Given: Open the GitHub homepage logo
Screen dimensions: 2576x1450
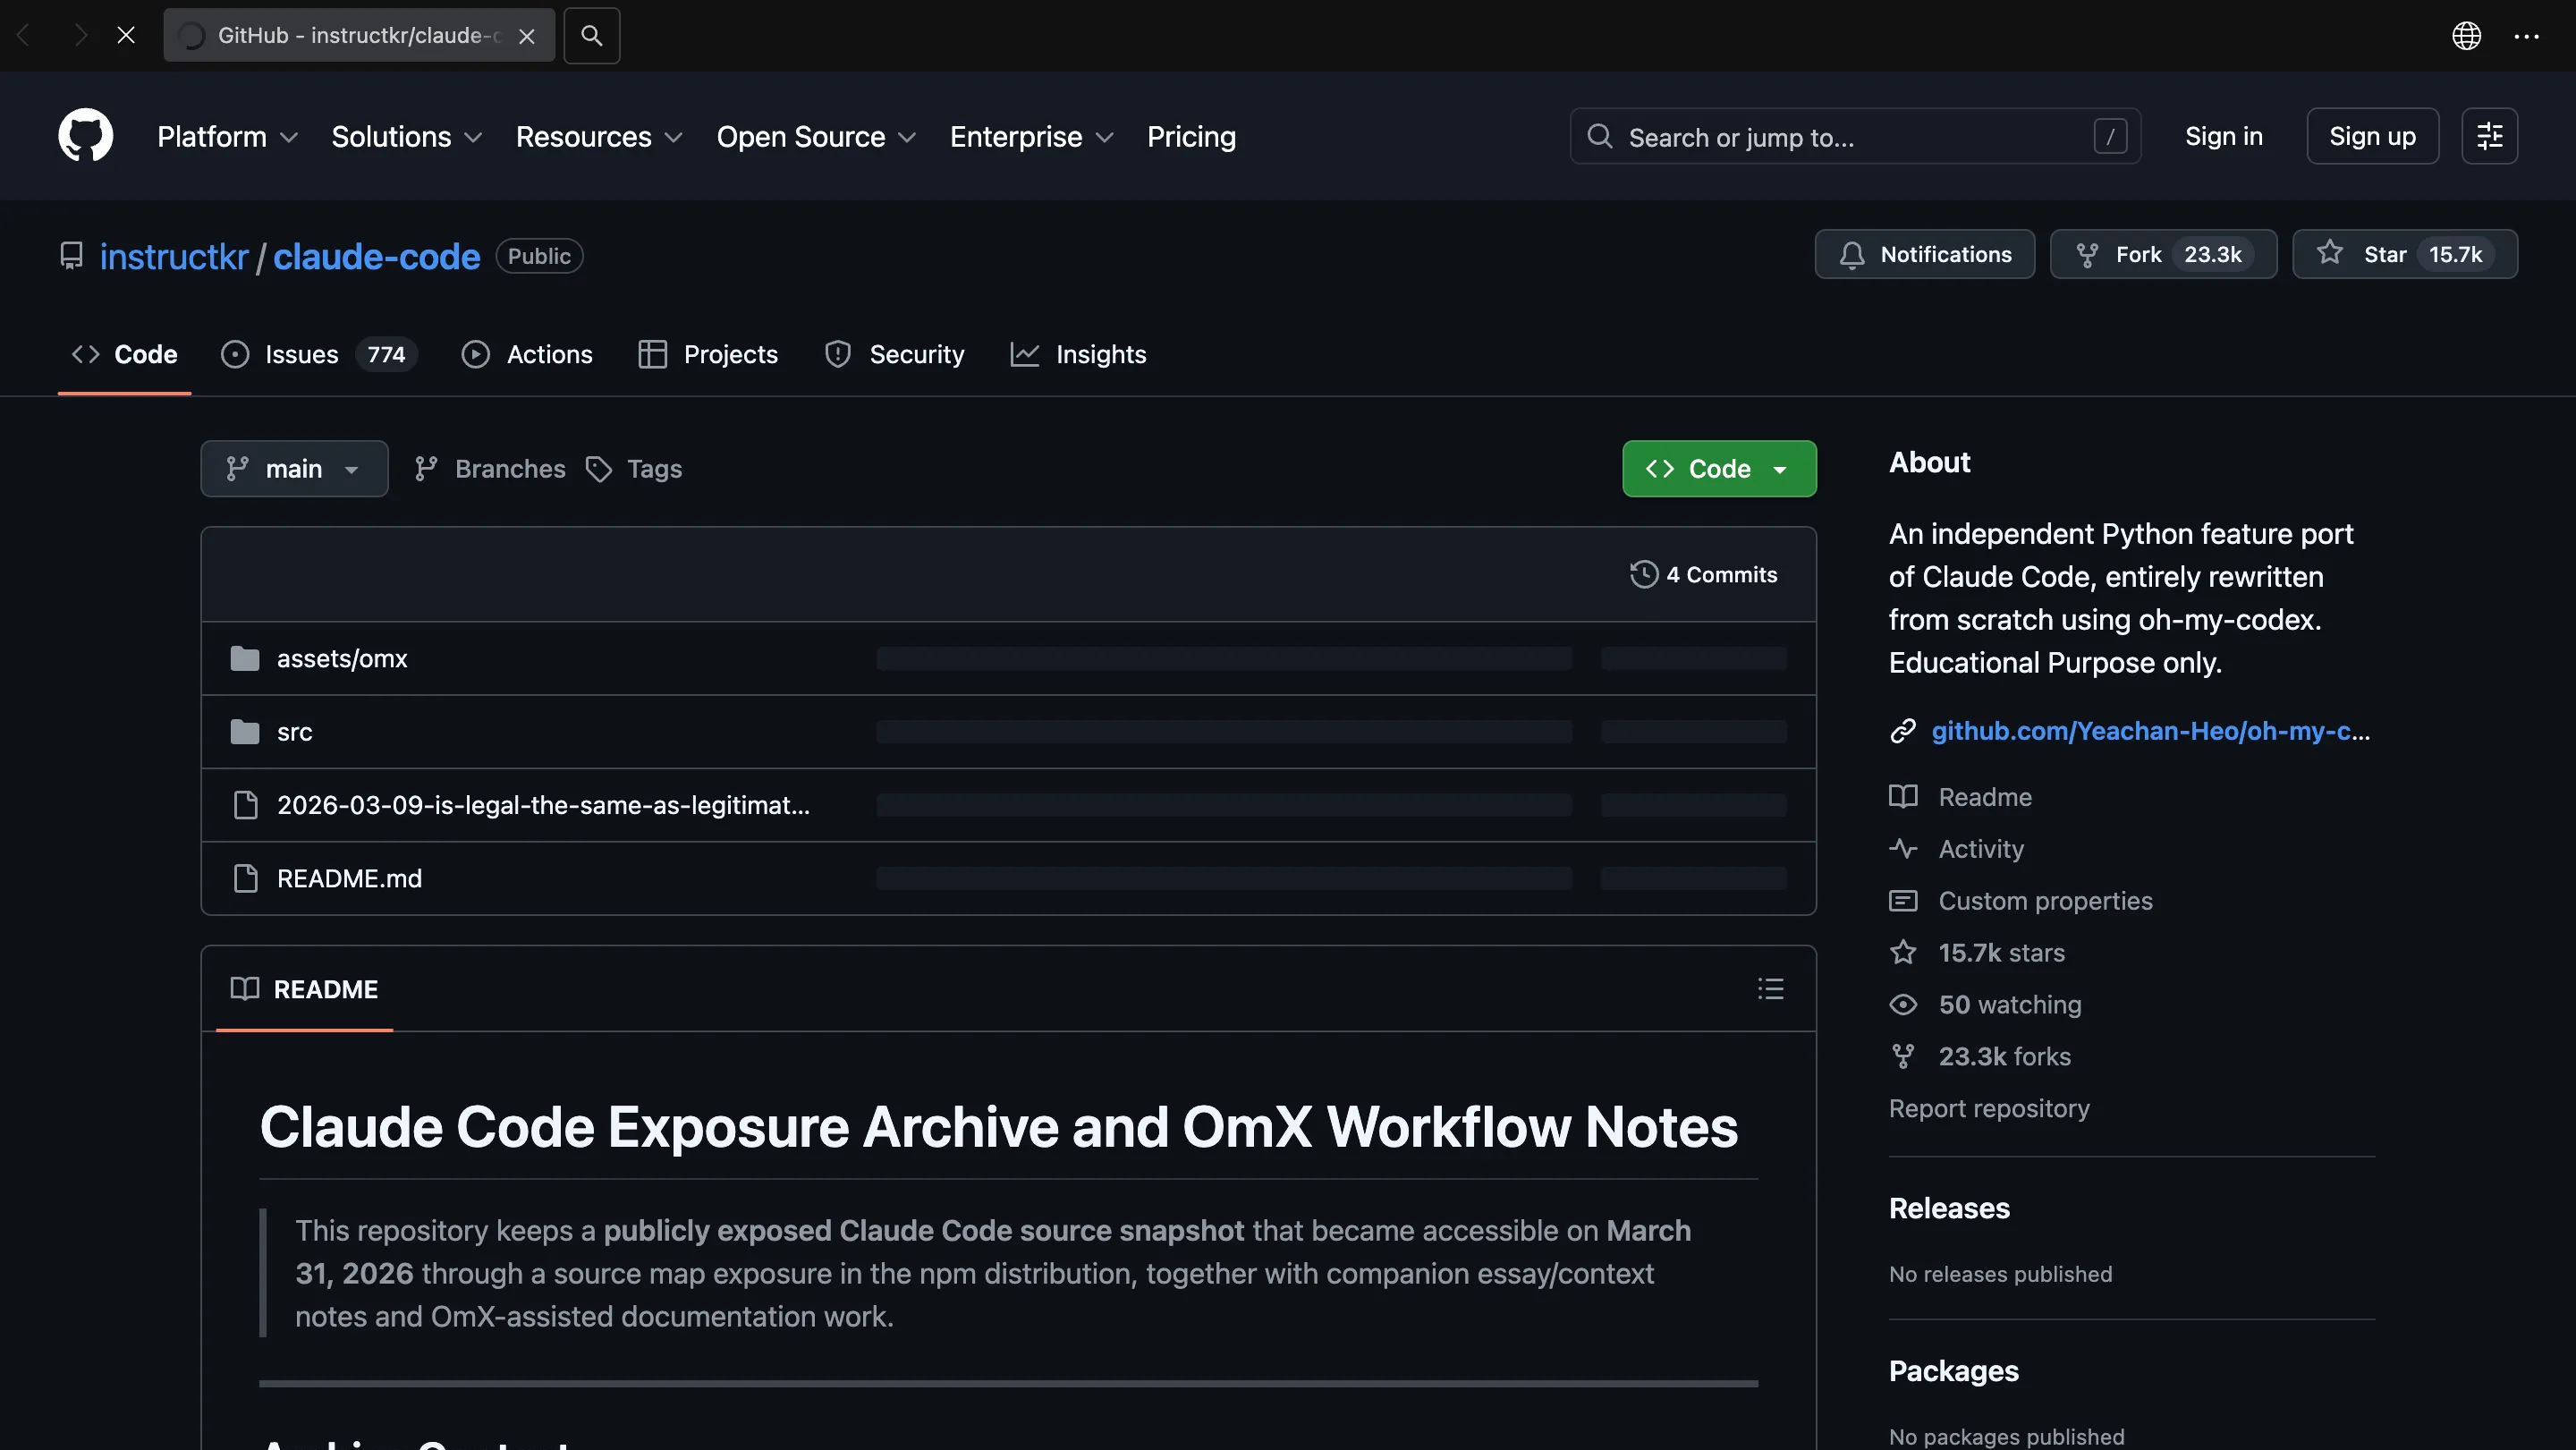Looking at the screenshot, I should click(85, 136).
